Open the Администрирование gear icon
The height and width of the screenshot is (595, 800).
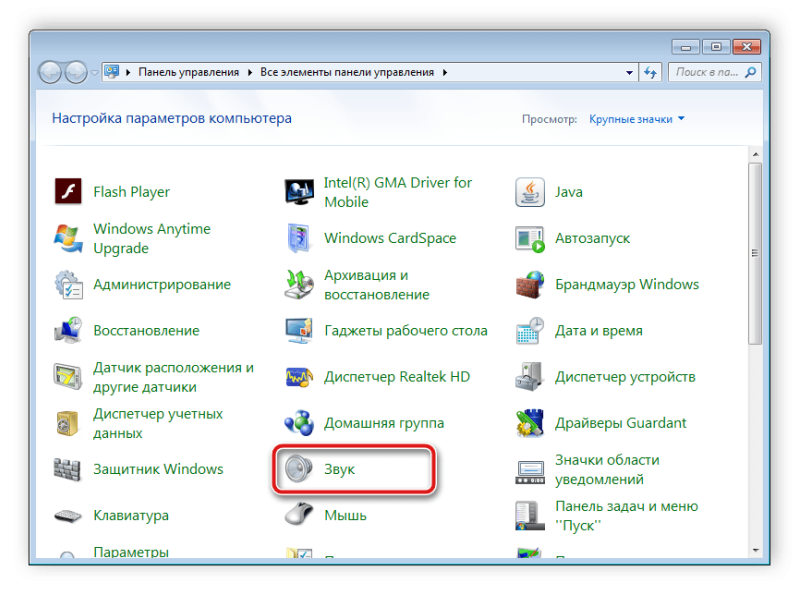68,285
